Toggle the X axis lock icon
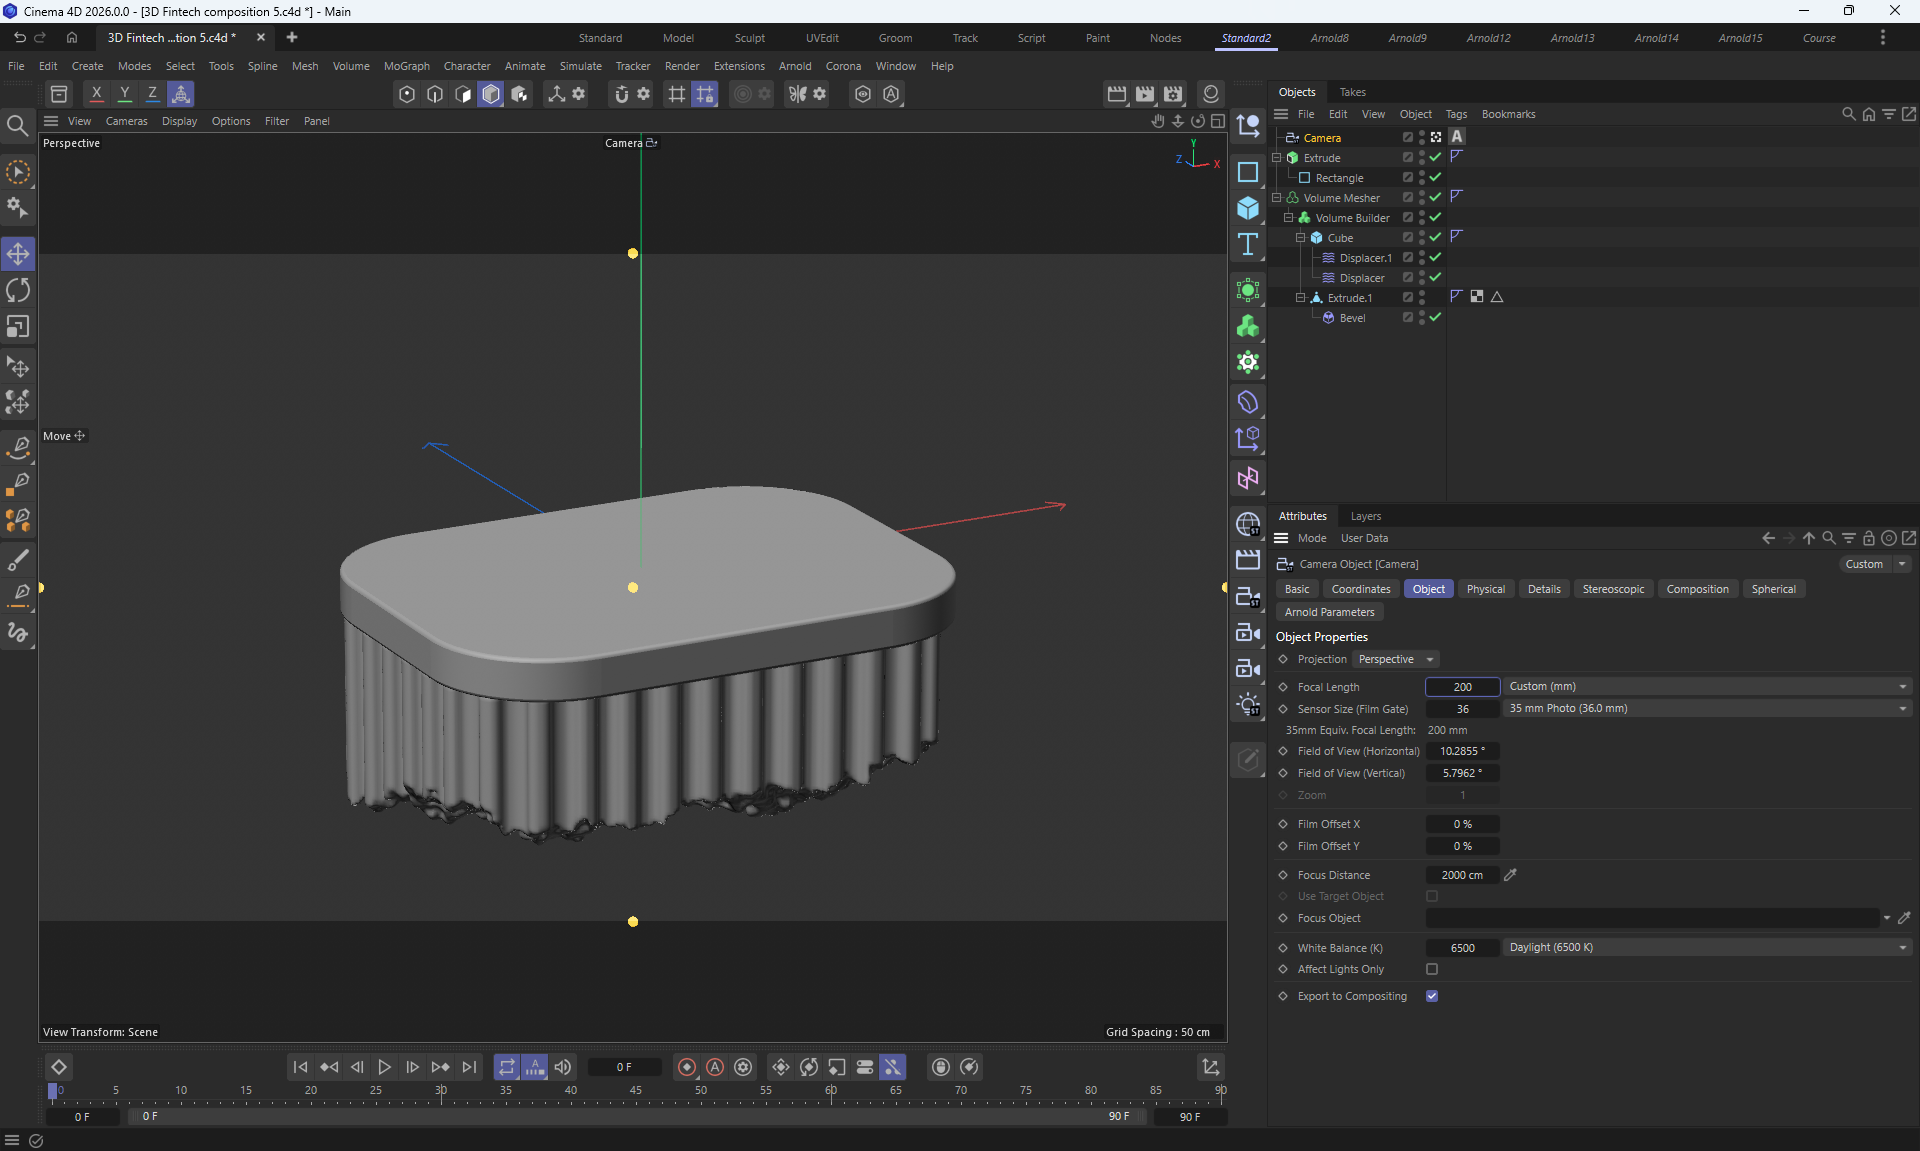 coord(96,94)
